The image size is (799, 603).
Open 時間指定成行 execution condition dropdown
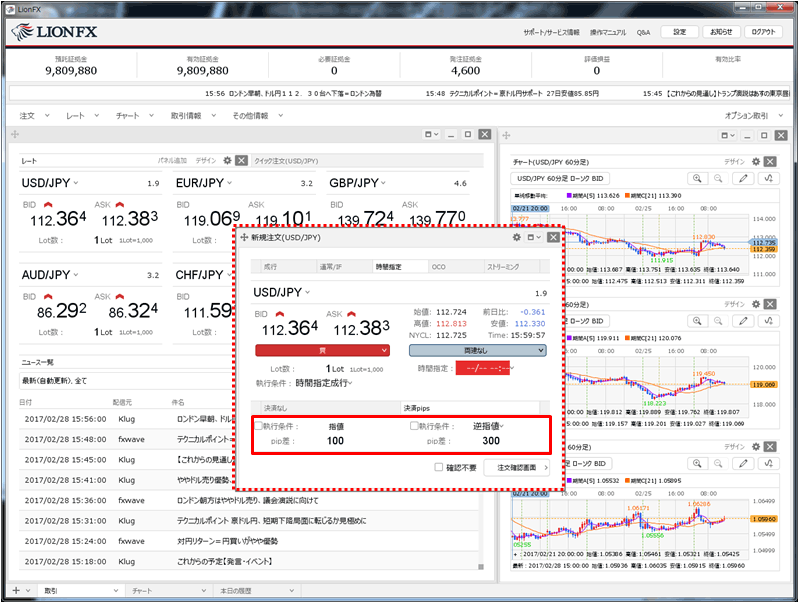(x=324, y=383)
